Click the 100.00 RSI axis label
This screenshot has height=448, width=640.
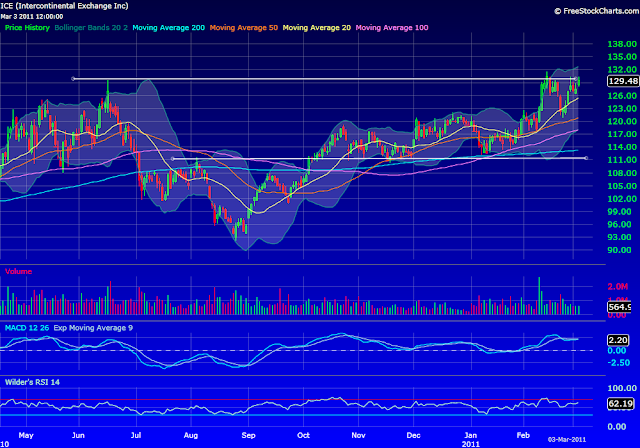point(622,388)
